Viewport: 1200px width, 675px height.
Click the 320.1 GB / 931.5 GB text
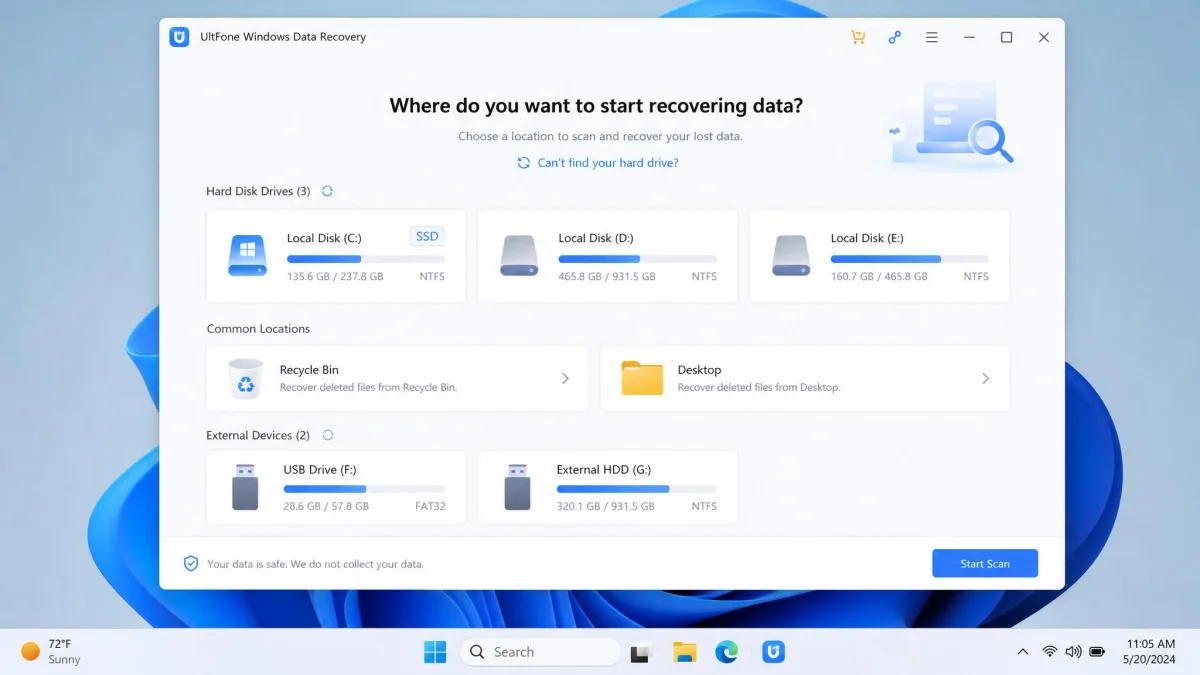pyautogui.click(x=606, y=506)
